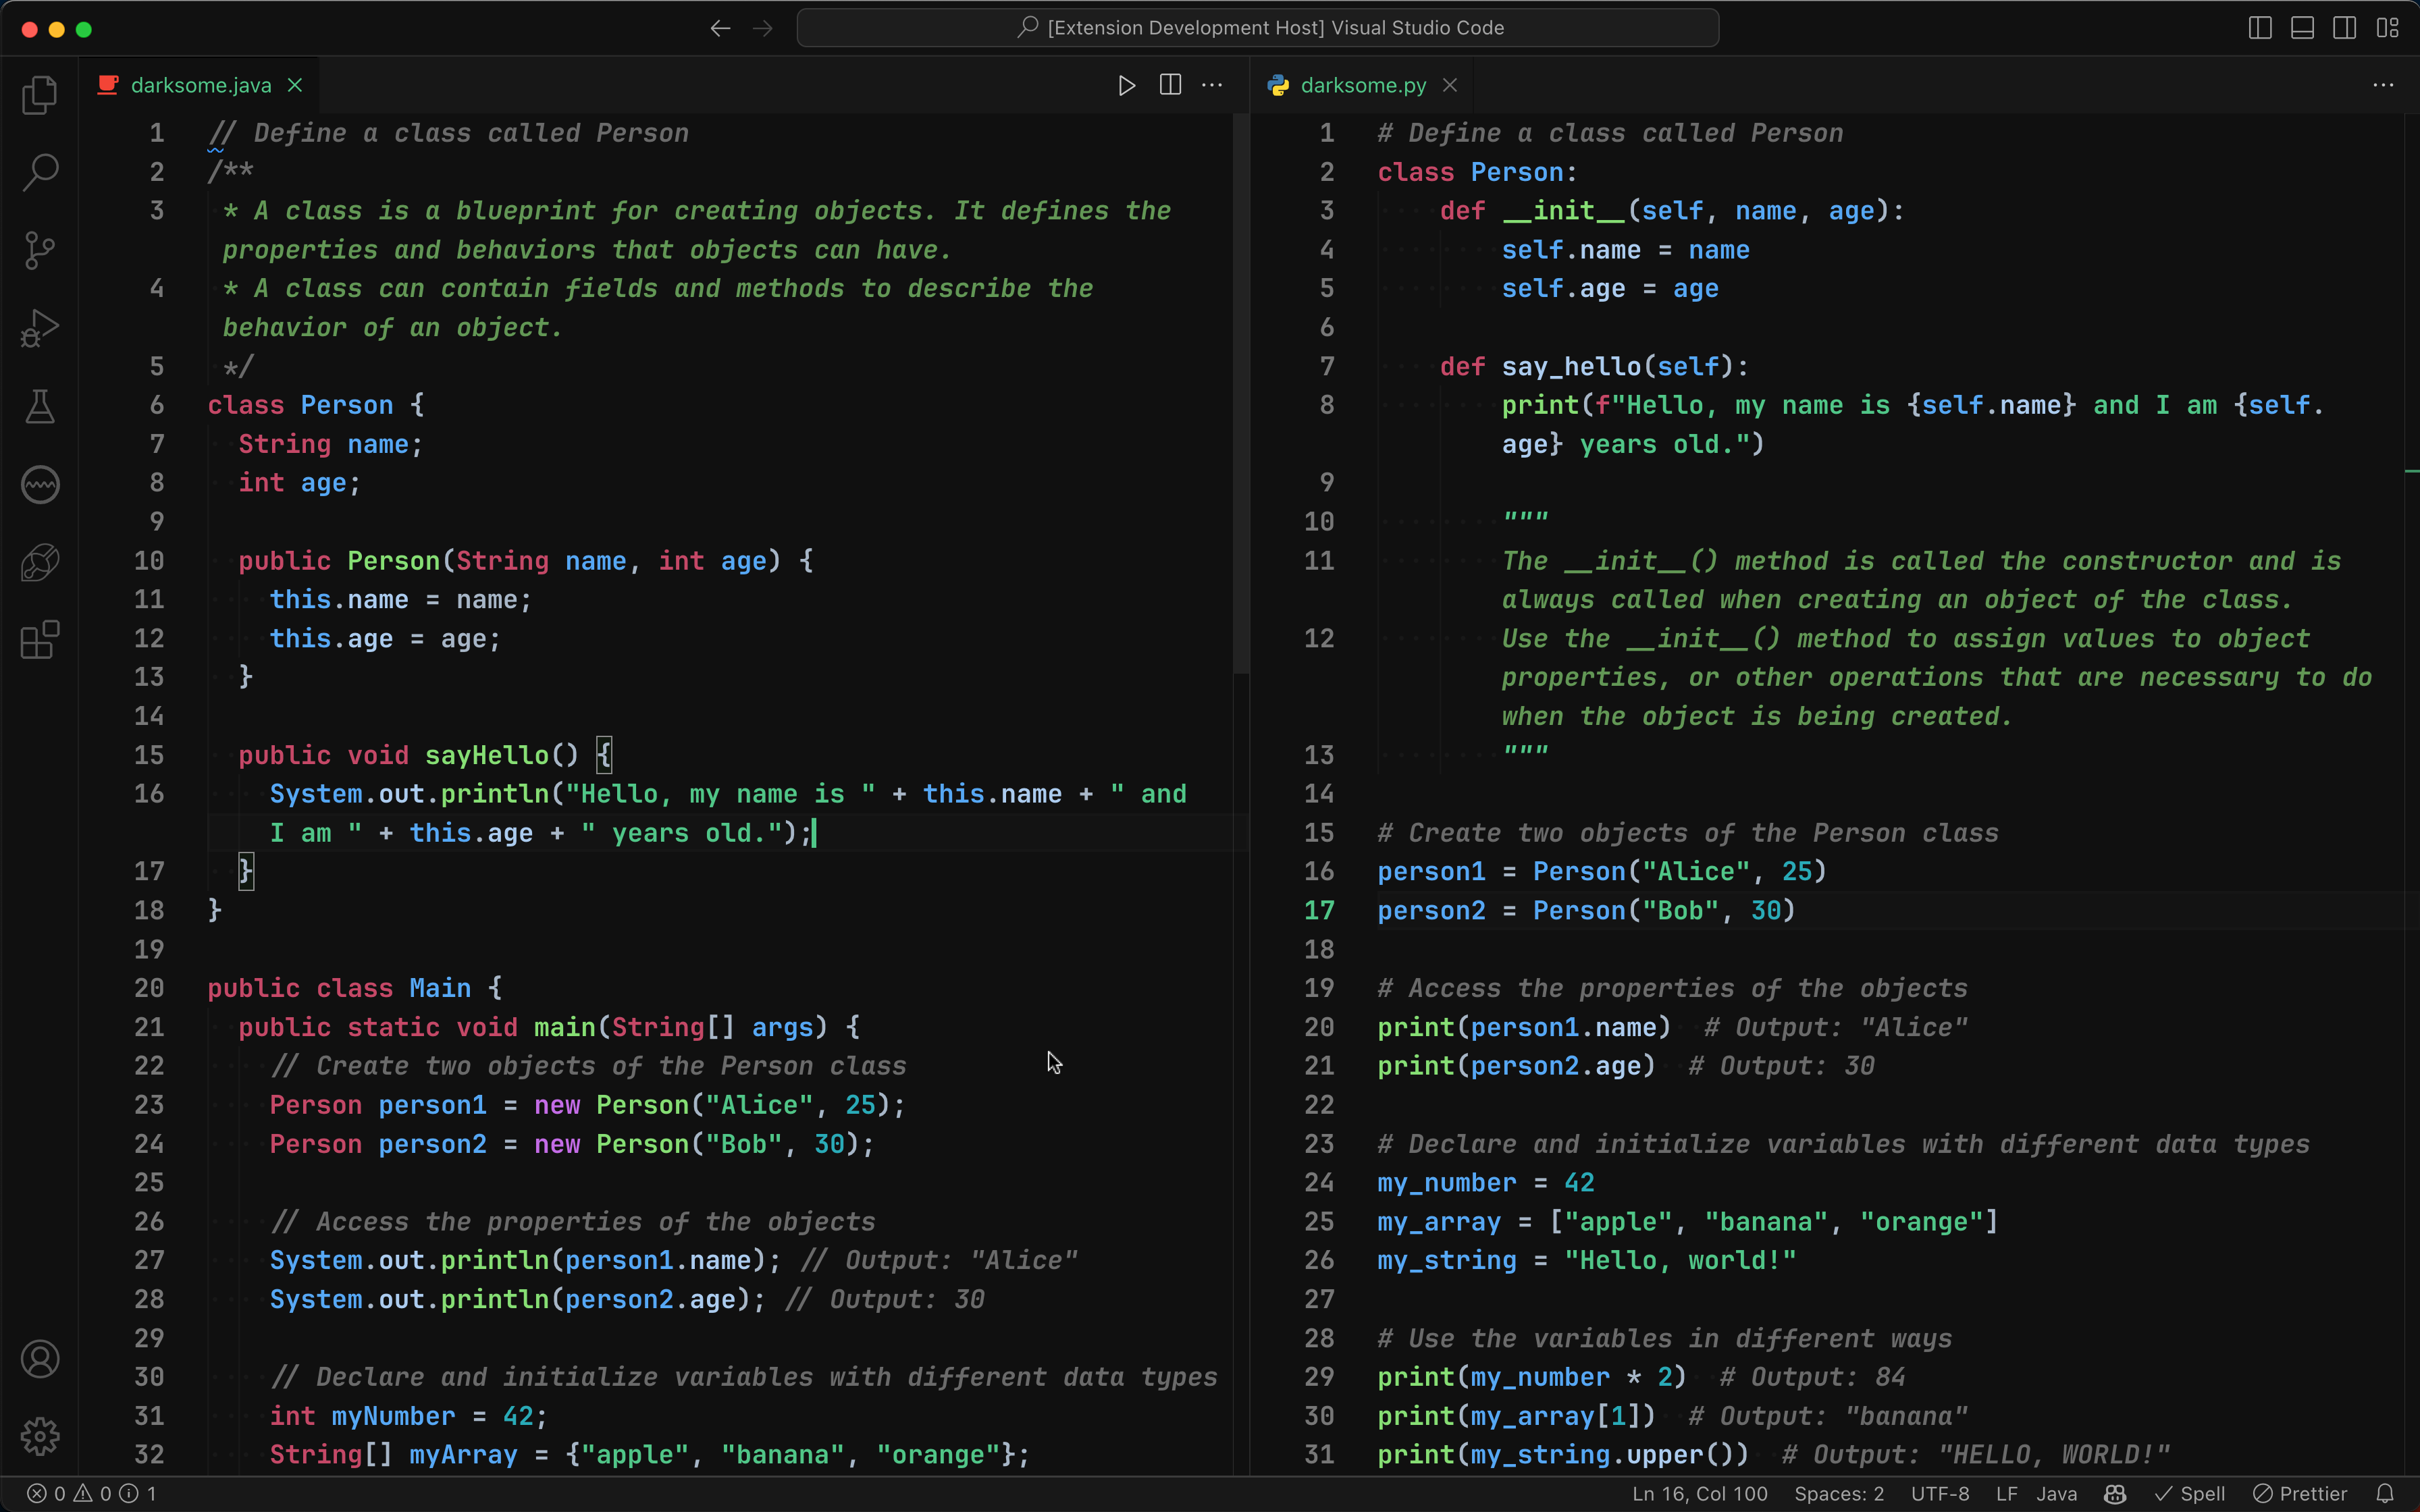Open the Search view icon
The image size is (2420, 1512).
click(40, 172)
